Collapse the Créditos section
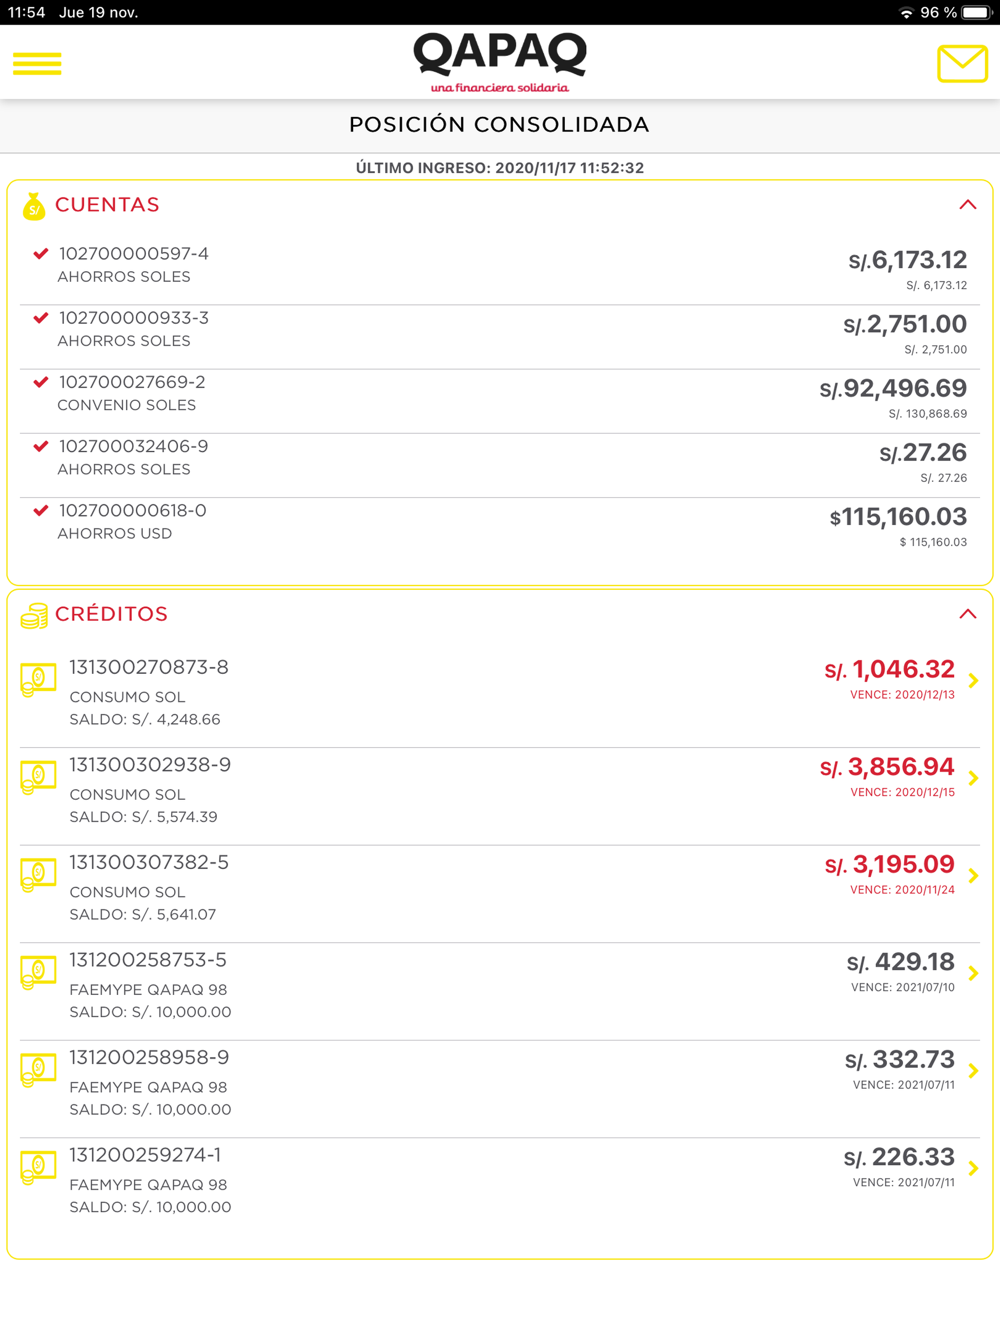The image size is (1000, 1334). [x=967, y=614]
